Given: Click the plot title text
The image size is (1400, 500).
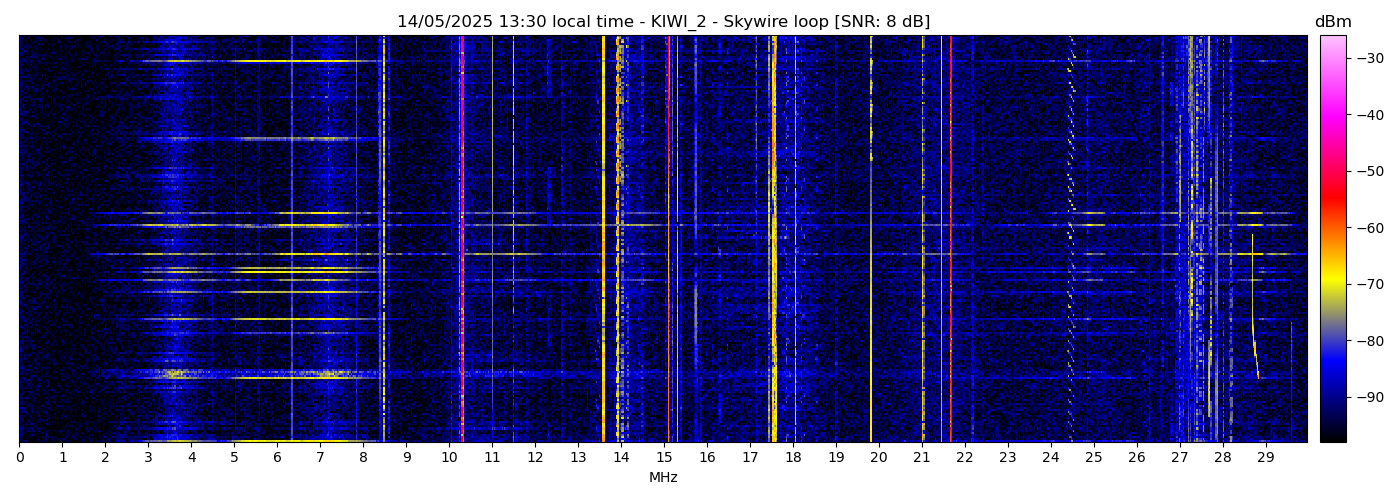Looking at the screenshot, I should (663, 22).
